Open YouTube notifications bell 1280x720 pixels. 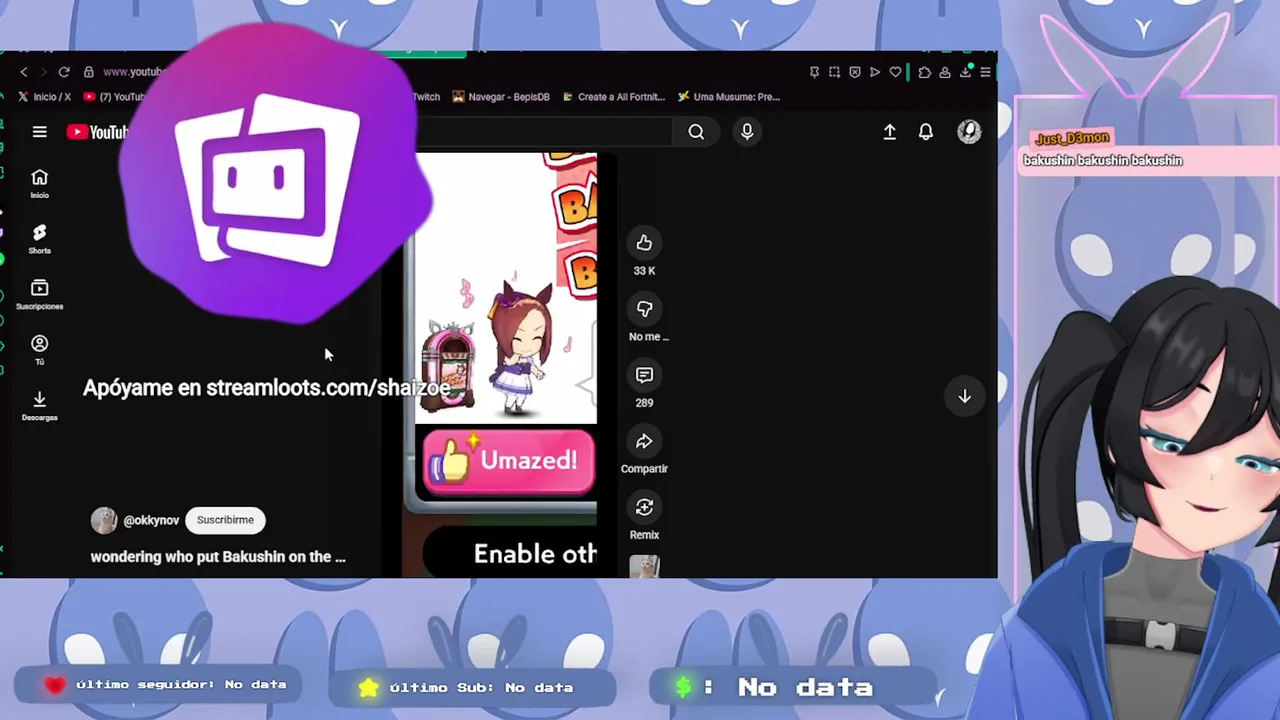coord(926,132)
